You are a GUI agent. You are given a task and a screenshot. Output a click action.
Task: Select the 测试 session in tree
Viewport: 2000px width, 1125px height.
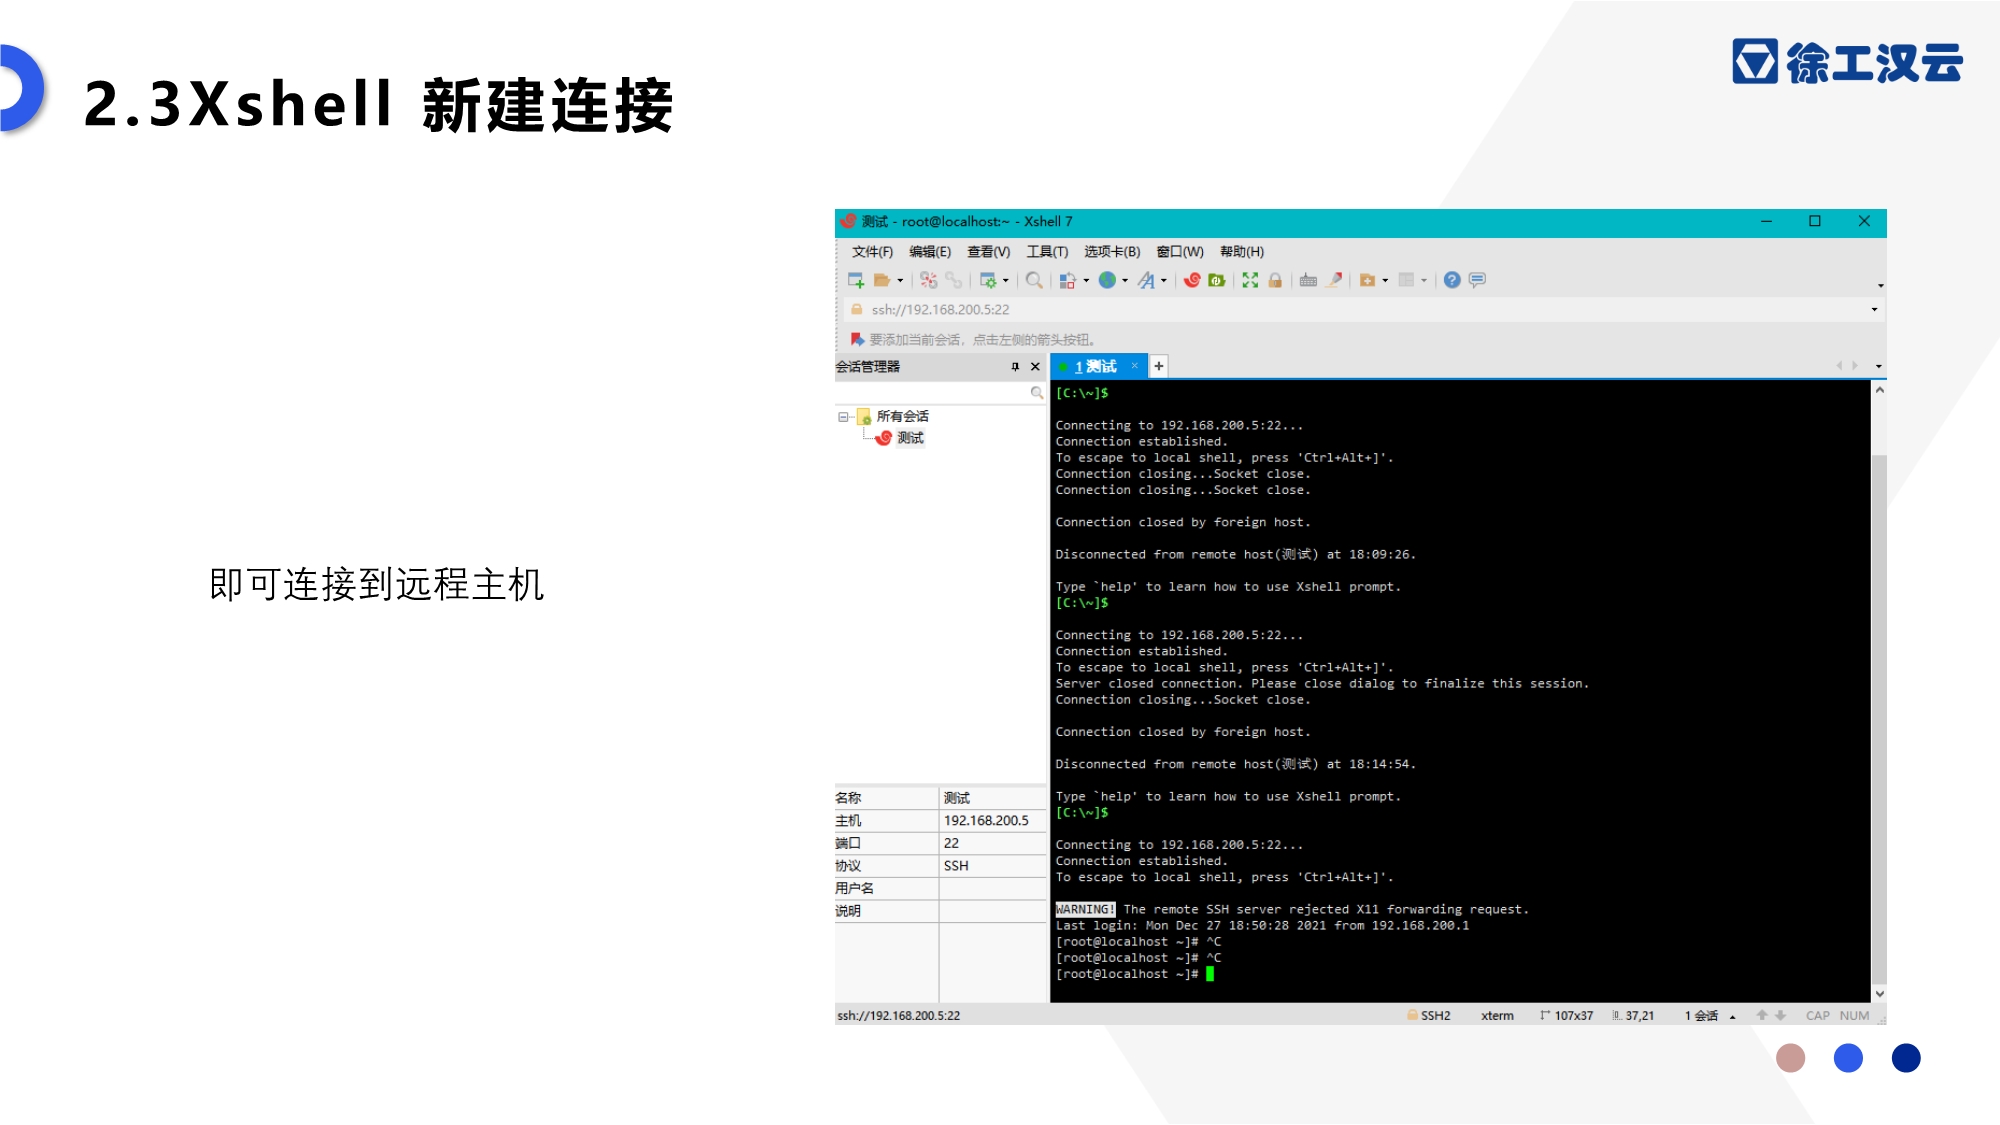point(910,438)
